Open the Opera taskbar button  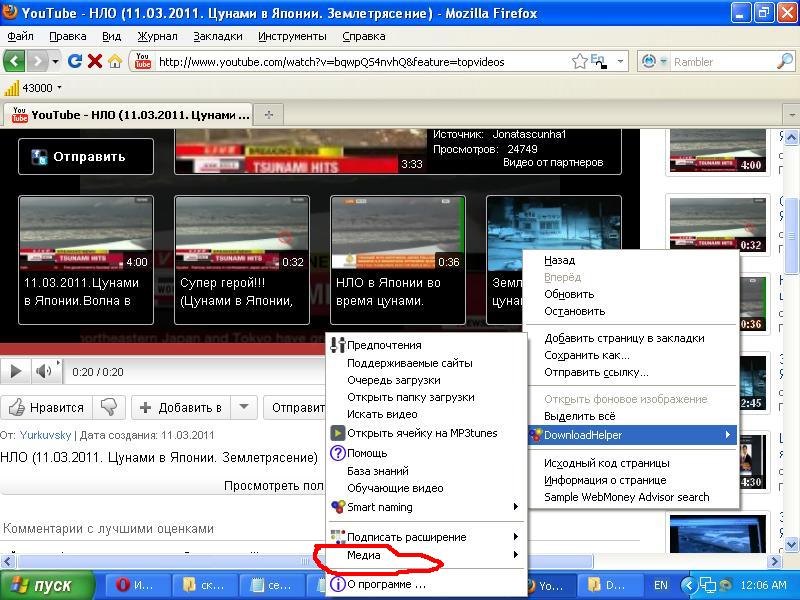tap(136, 585)
